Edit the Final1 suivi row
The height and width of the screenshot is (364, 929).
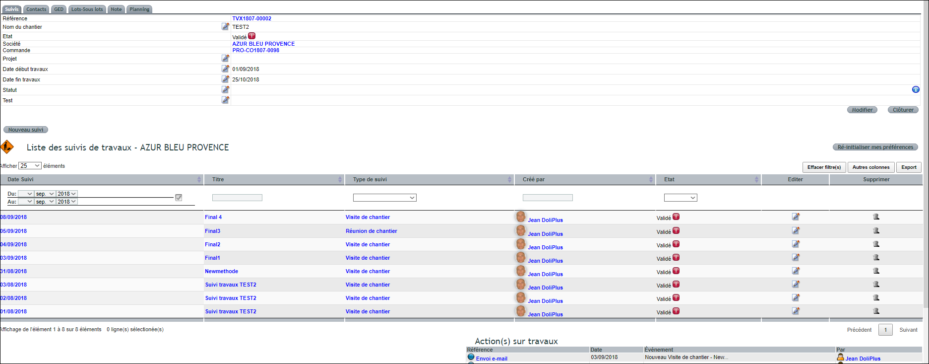[x=796, y=257]
